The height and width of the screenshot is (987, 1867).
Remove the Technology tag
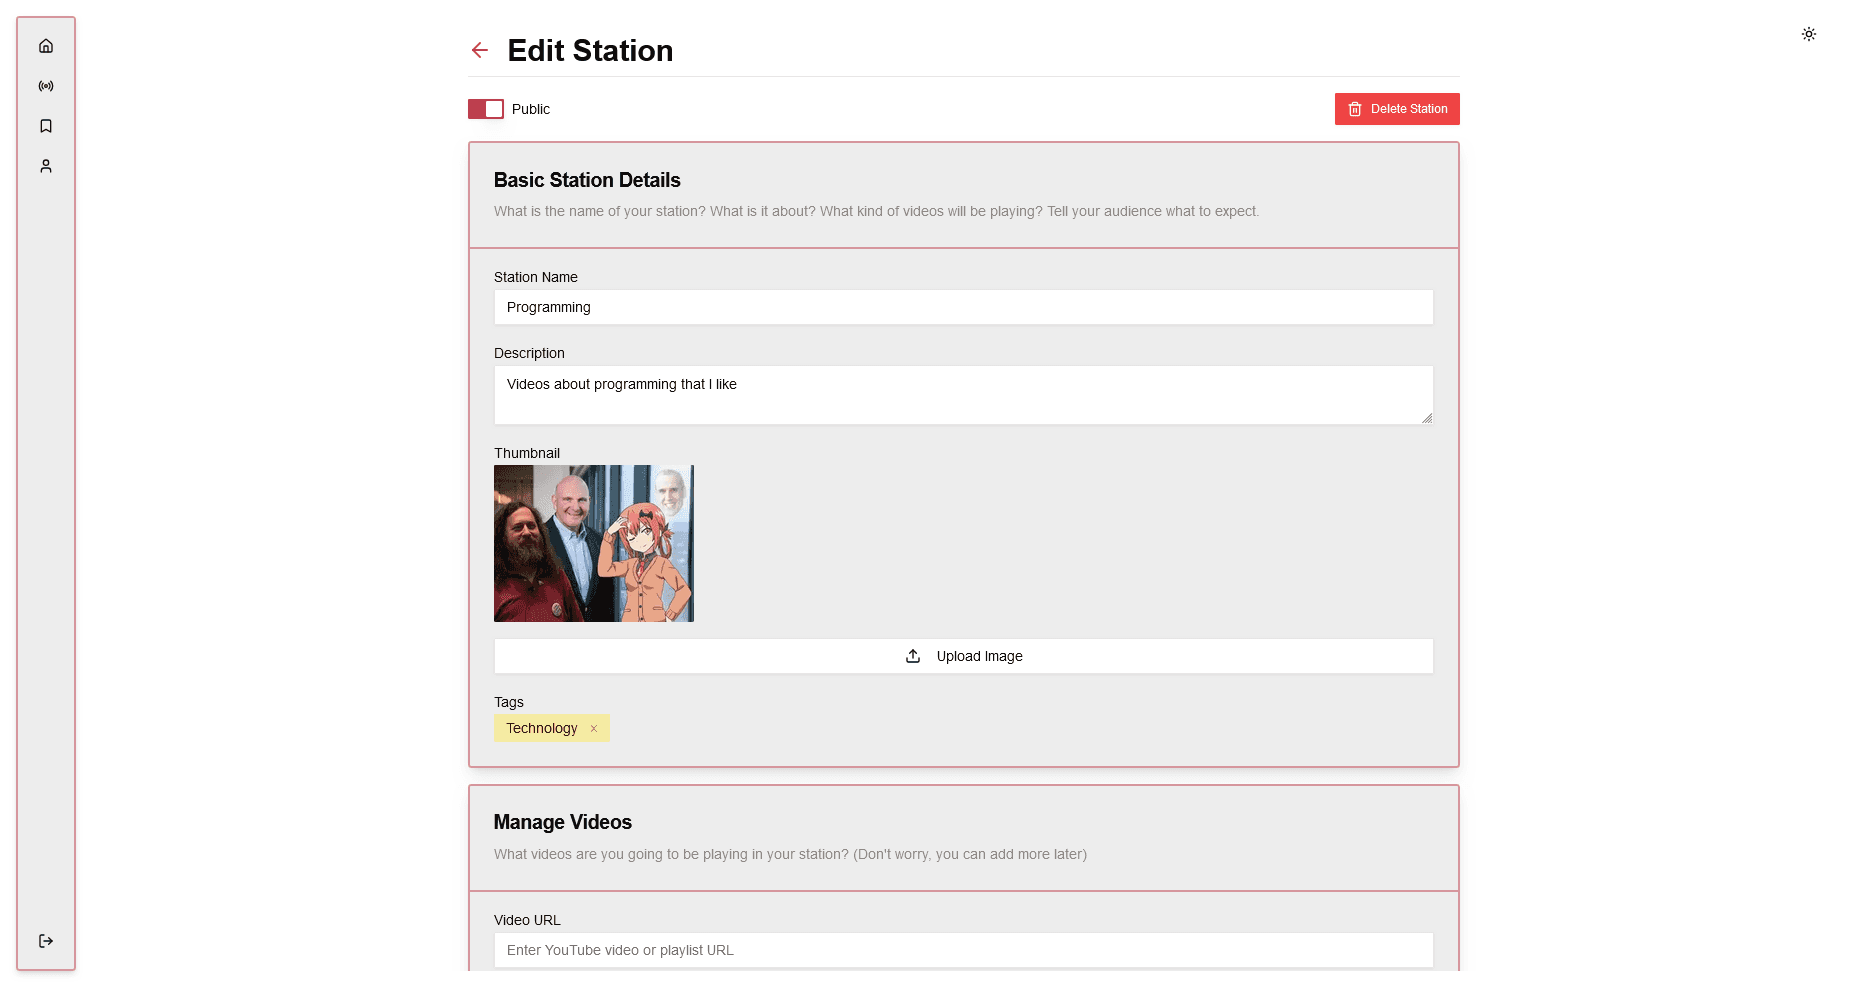[x=593, y=729]
